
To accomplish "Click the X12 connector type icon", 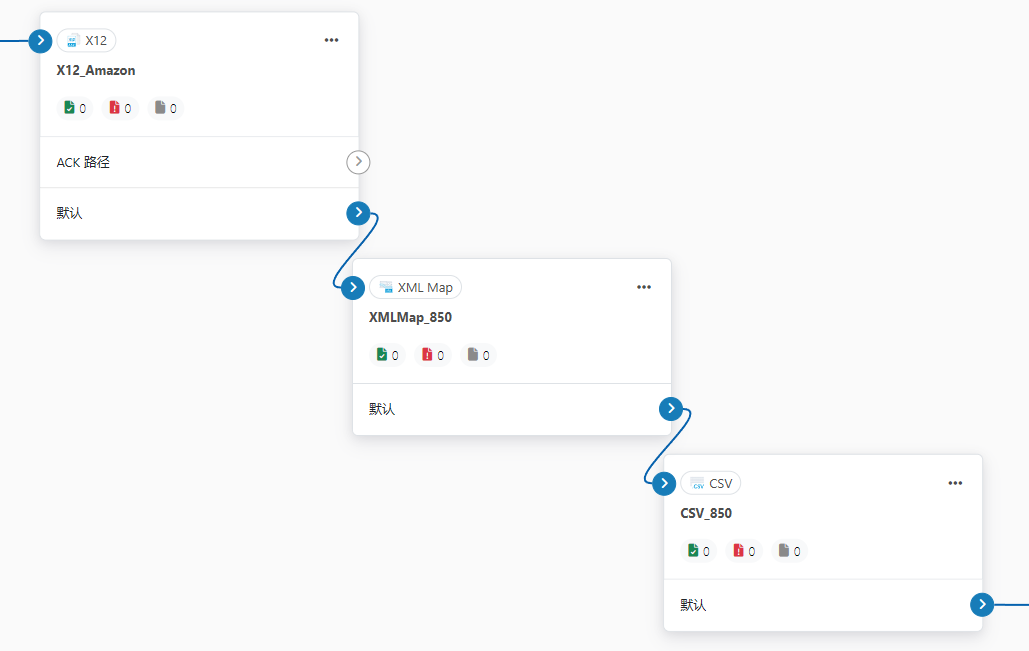I will (x=72, y=41).
